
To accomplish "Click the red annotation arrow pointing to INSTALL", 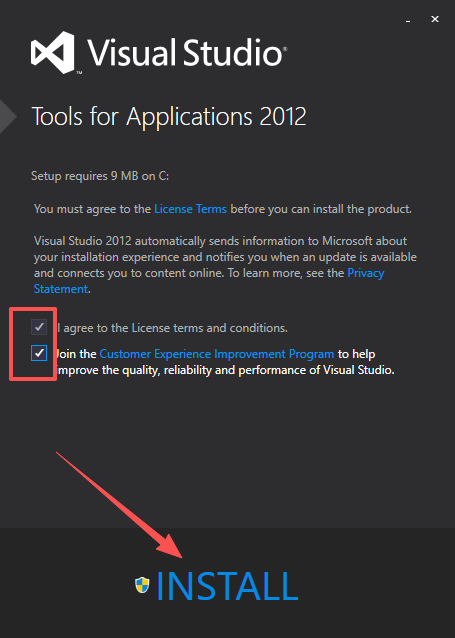I will pos(119,504).
